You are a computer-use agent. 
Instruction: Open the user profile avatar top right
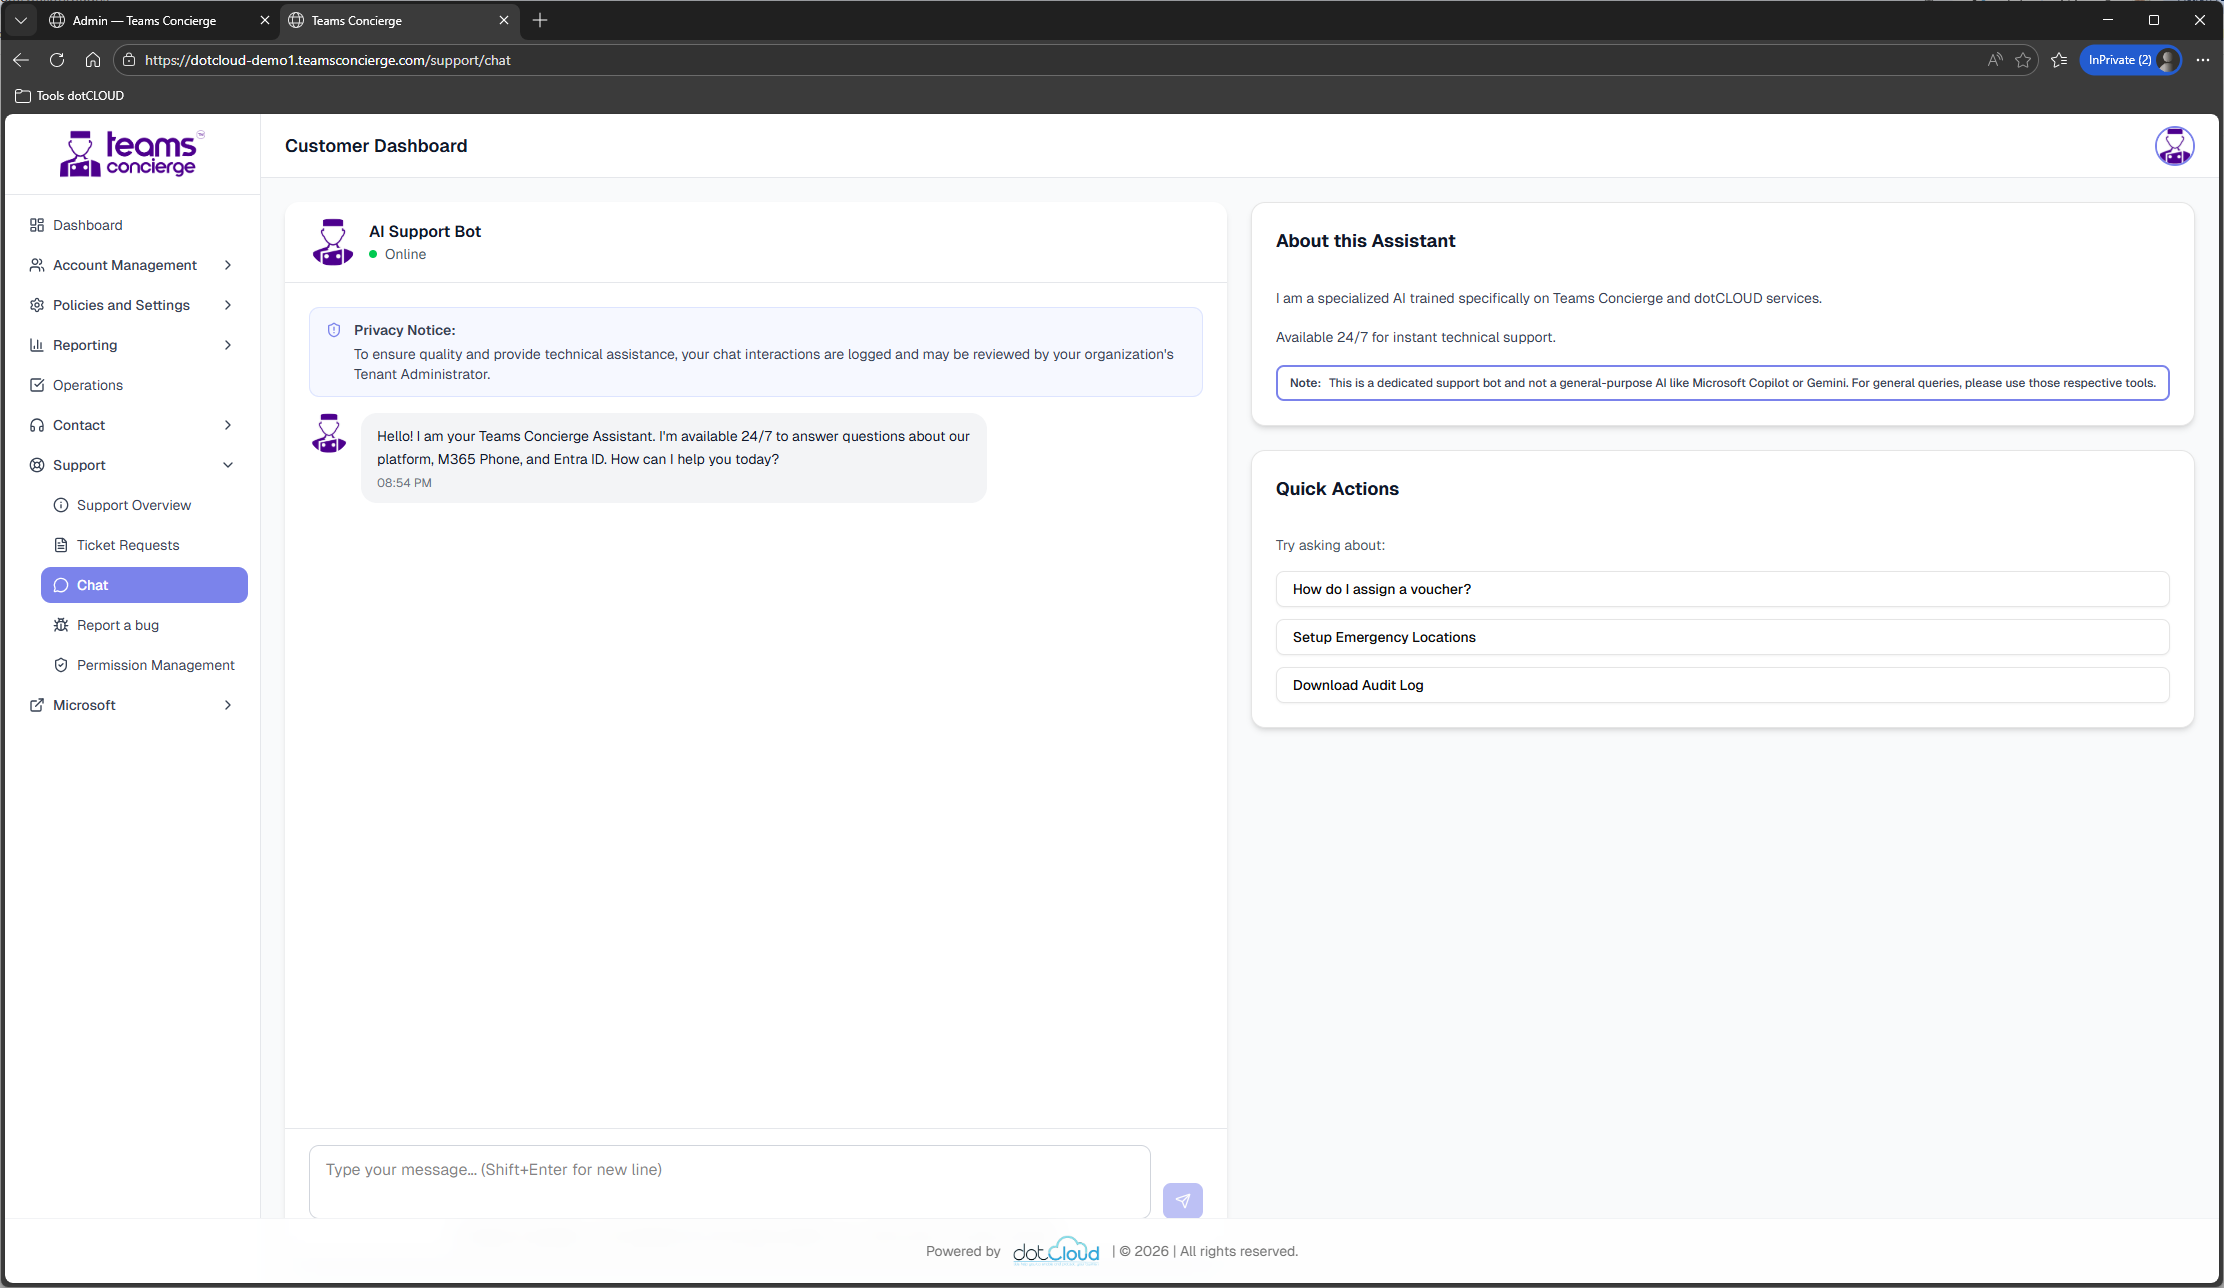pos(2173,146)
